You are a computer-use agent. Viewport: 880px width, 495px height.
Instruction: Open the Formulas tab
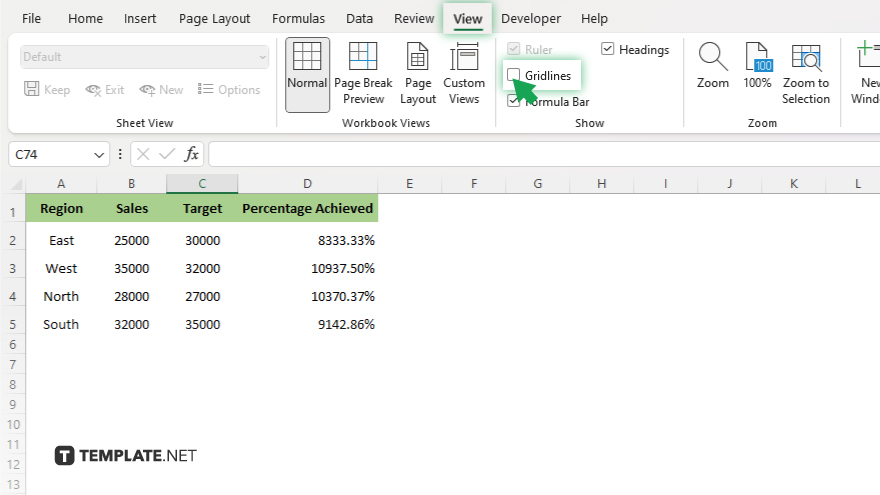pyautogui.click(x=298, y=19)
